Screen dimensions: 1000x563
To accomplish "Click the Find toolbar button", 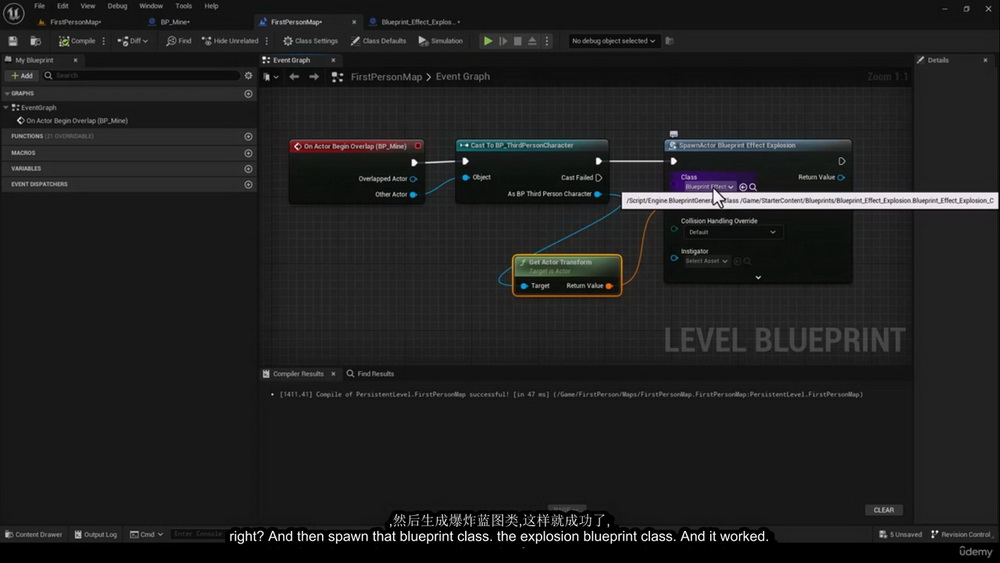I will (x=179, y=41).
